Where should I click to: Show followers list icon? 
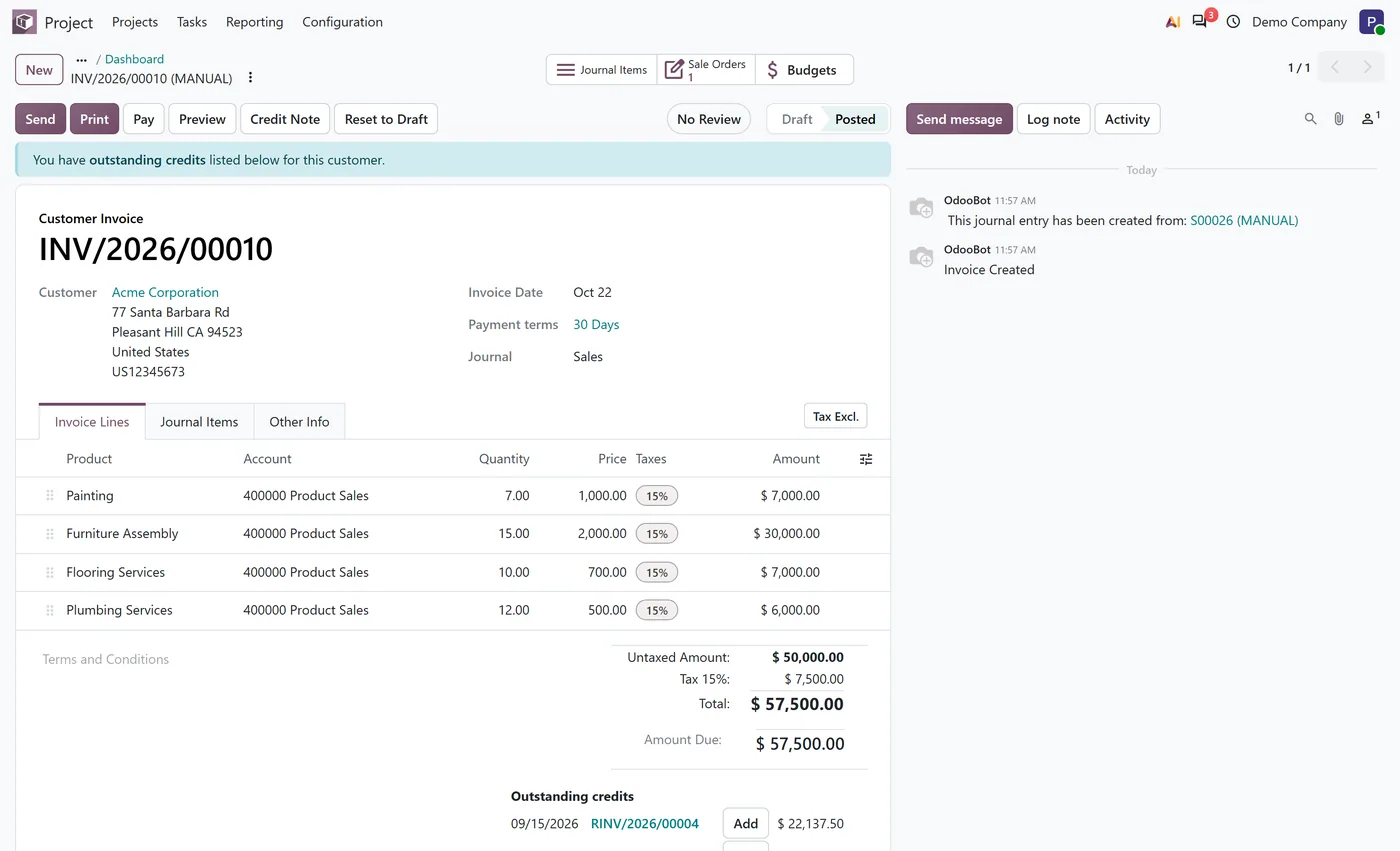click(1370, 119)
